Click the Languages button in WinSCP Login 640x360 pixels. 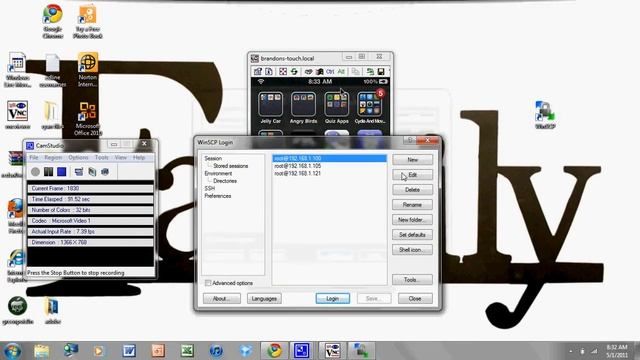264,299
